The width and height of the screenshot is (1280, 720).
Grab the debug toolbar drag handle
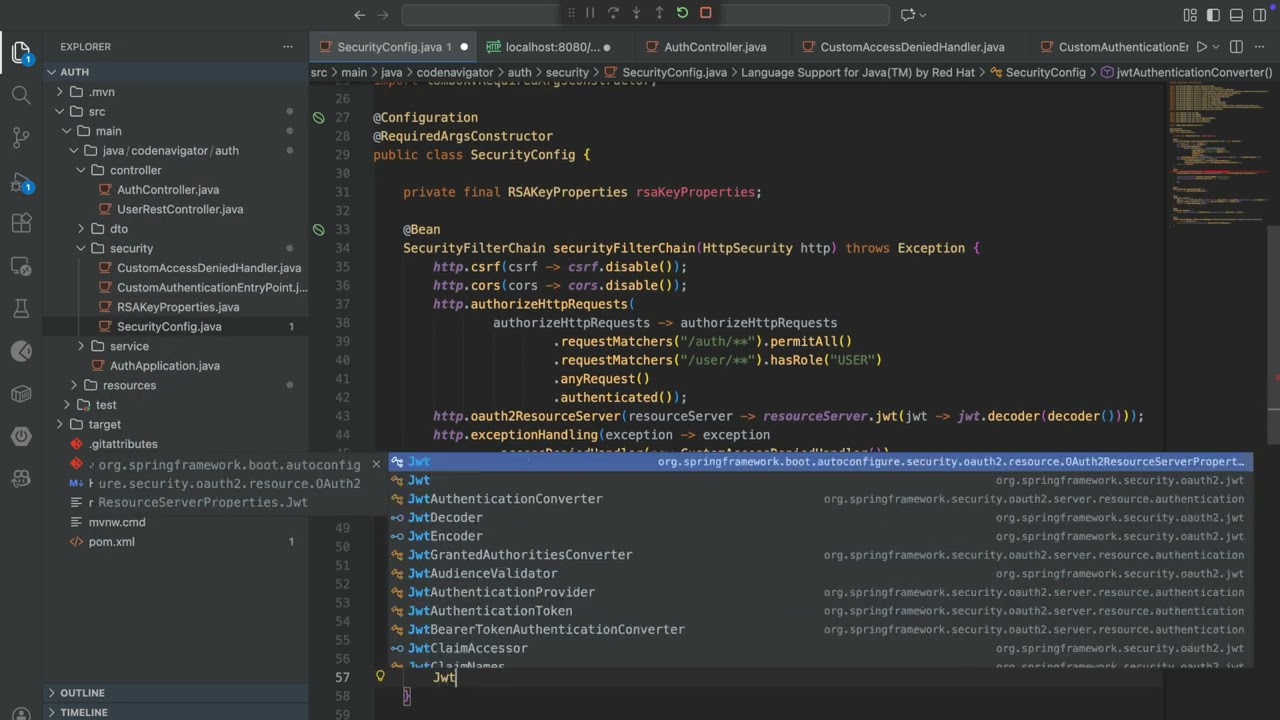tap(571, 13)
